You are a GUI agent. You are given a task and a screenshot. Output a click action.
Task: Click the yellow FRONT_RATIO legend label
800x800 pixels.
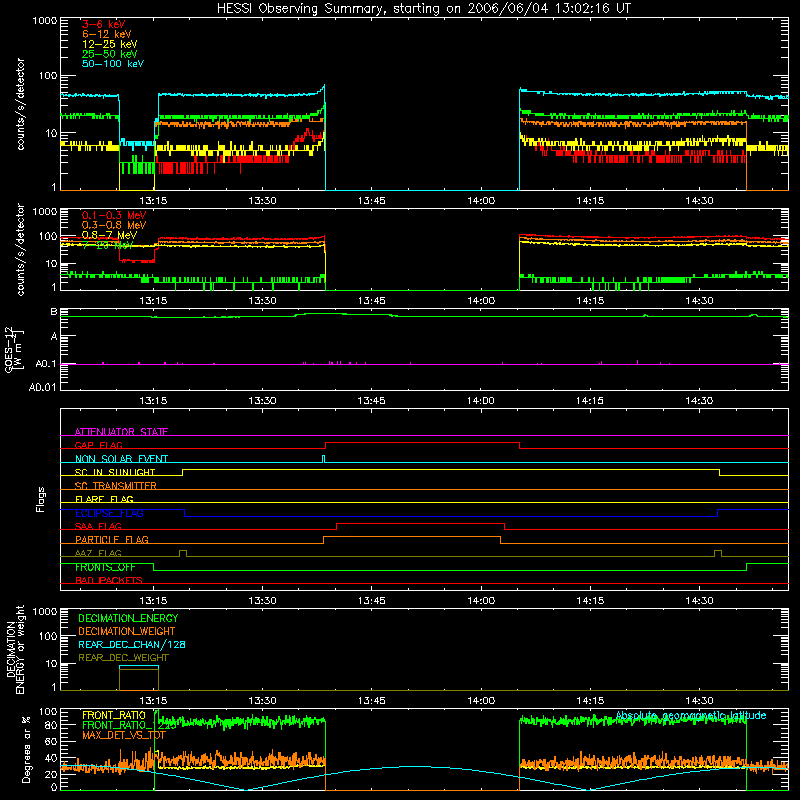(x=114, y=715)
